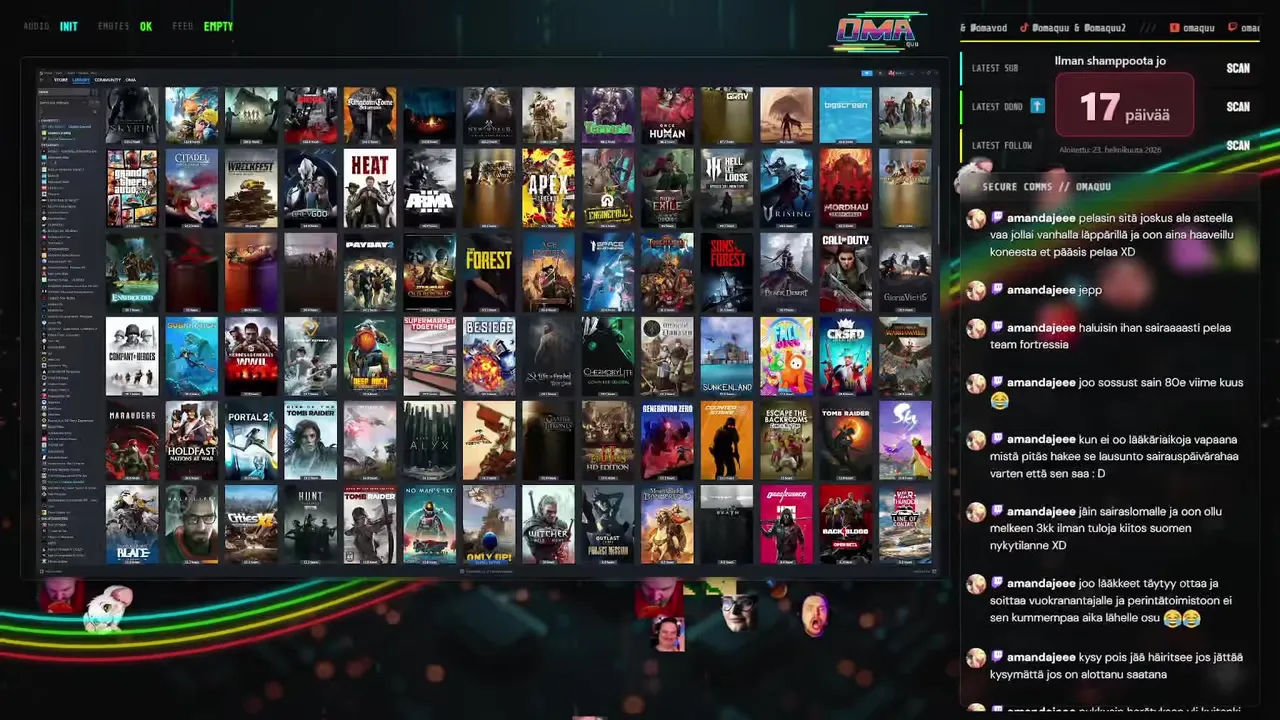
Task: Select the Terraria game cover
Action: [608, 115]
